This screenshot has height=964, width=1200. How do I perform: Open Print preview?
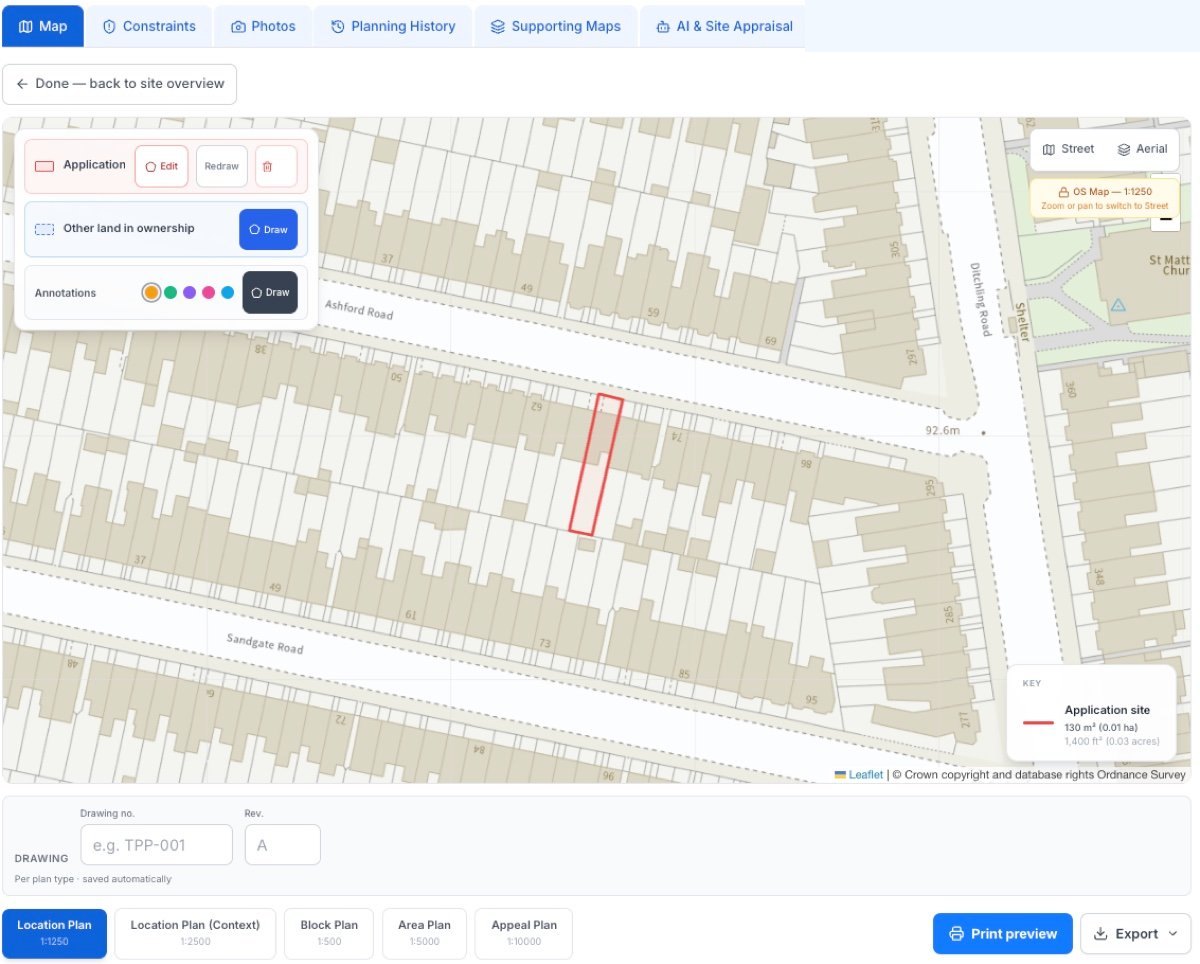(x=1002, y=934)
